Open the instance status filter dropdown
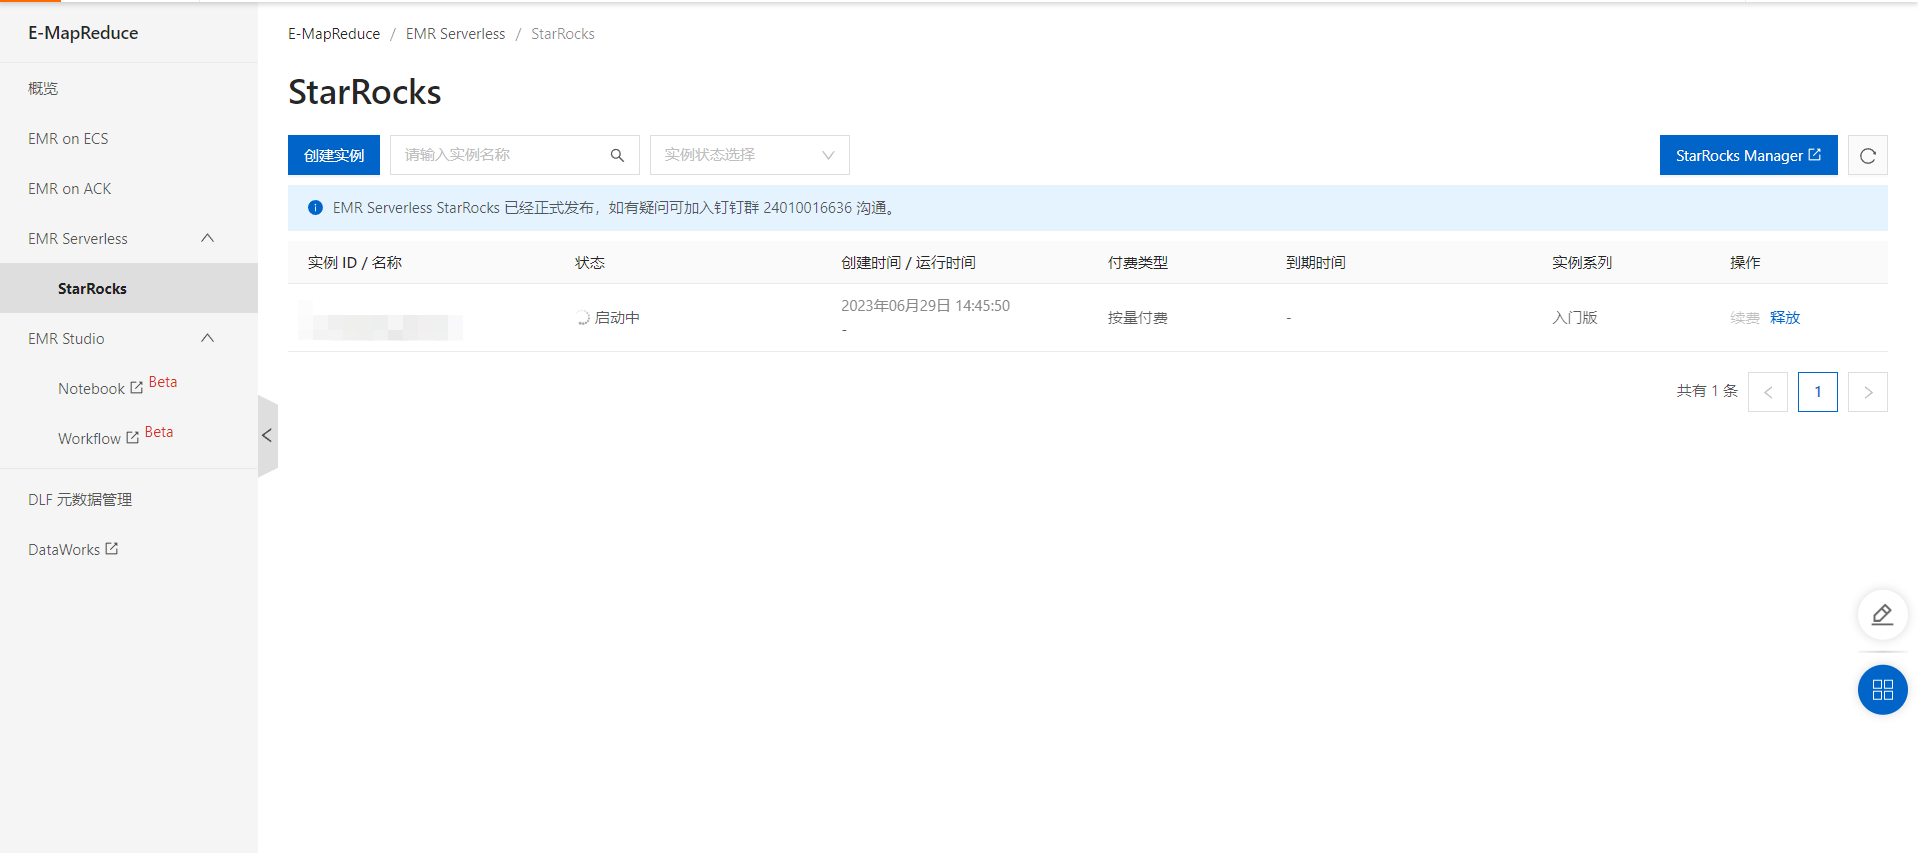 pos(749,155)
